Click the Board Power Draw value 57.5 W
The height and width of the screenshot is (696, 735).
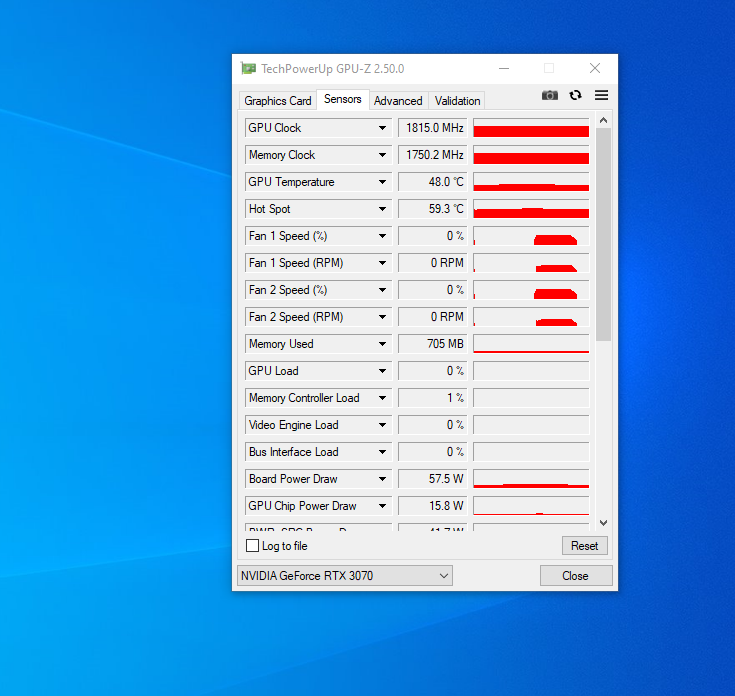point(433,479)
